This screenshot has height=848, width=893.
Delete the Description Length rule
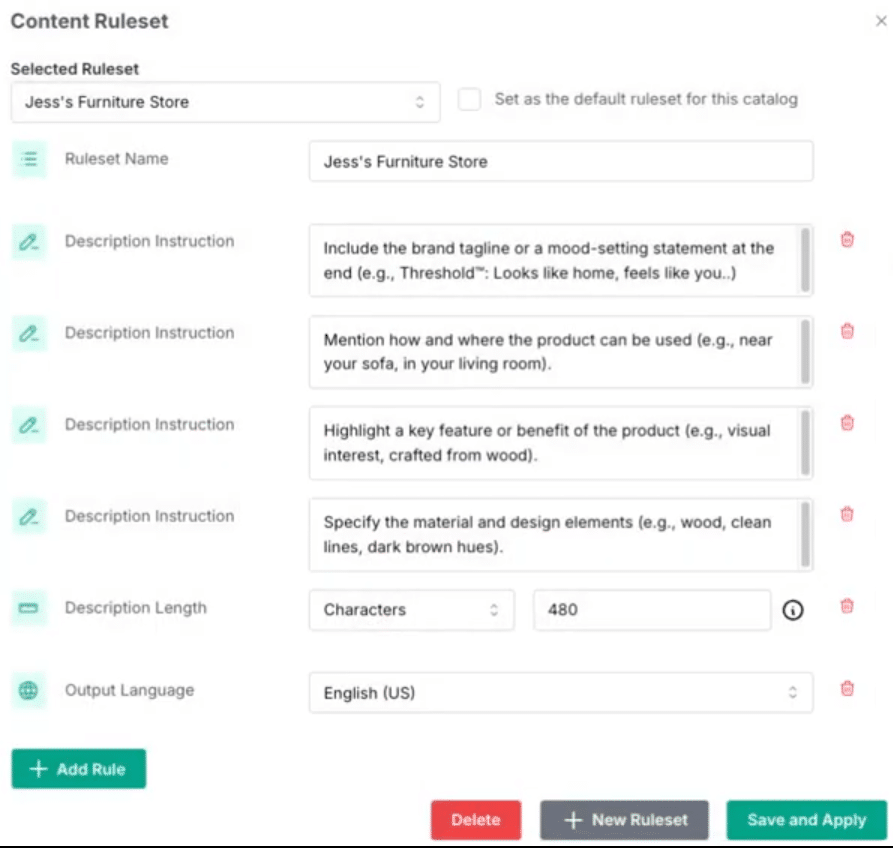pos(847,606)
